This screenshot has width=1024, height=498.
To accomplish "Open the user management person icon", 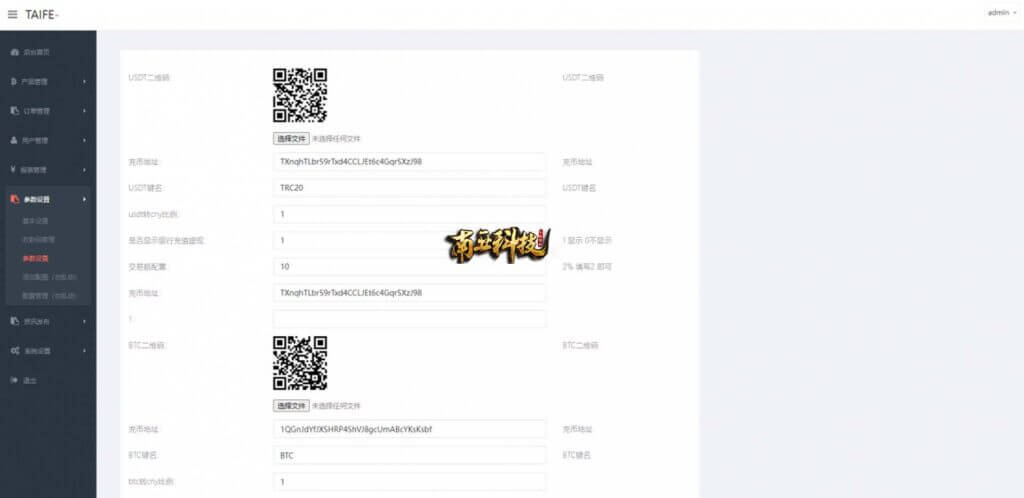I will coord(14,140).
